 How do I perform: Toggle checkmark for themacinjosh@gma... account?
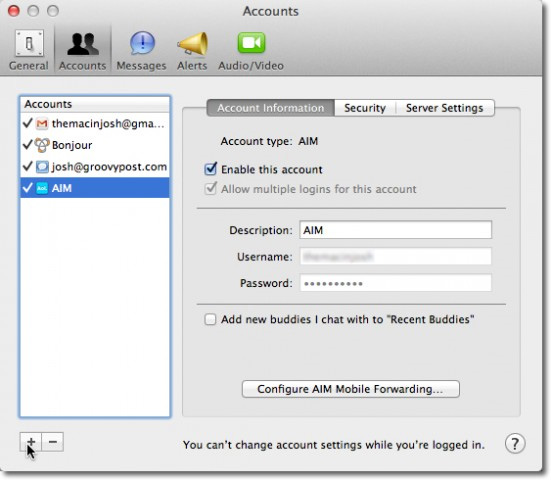pyautogui.click(x=27, y=123)
